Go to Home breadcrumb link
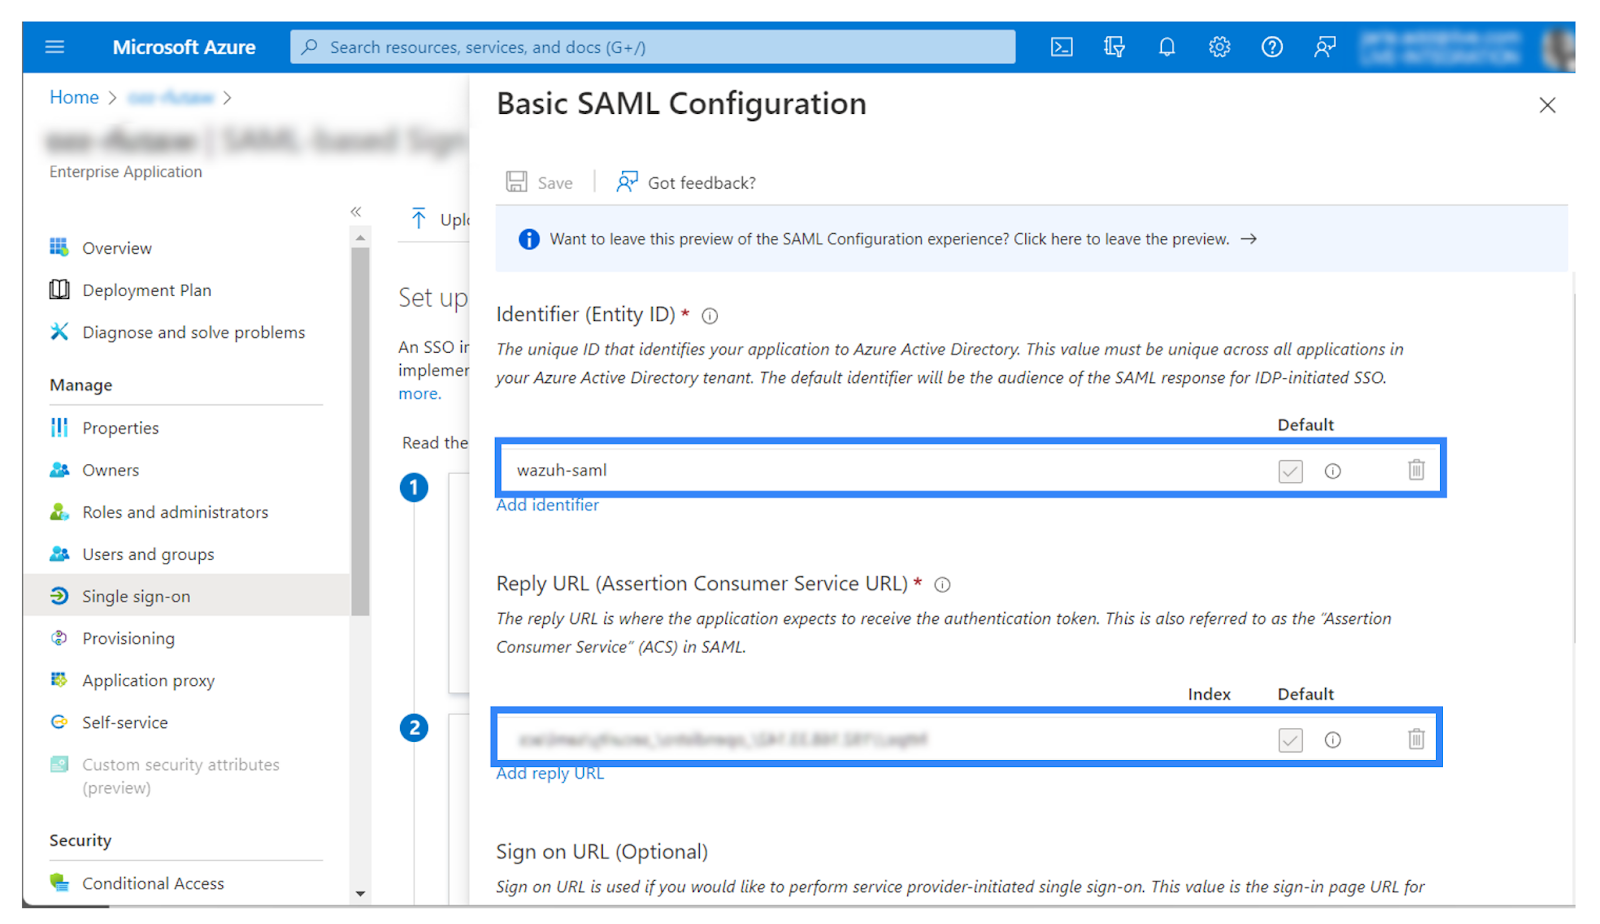 tap(74, 97)
